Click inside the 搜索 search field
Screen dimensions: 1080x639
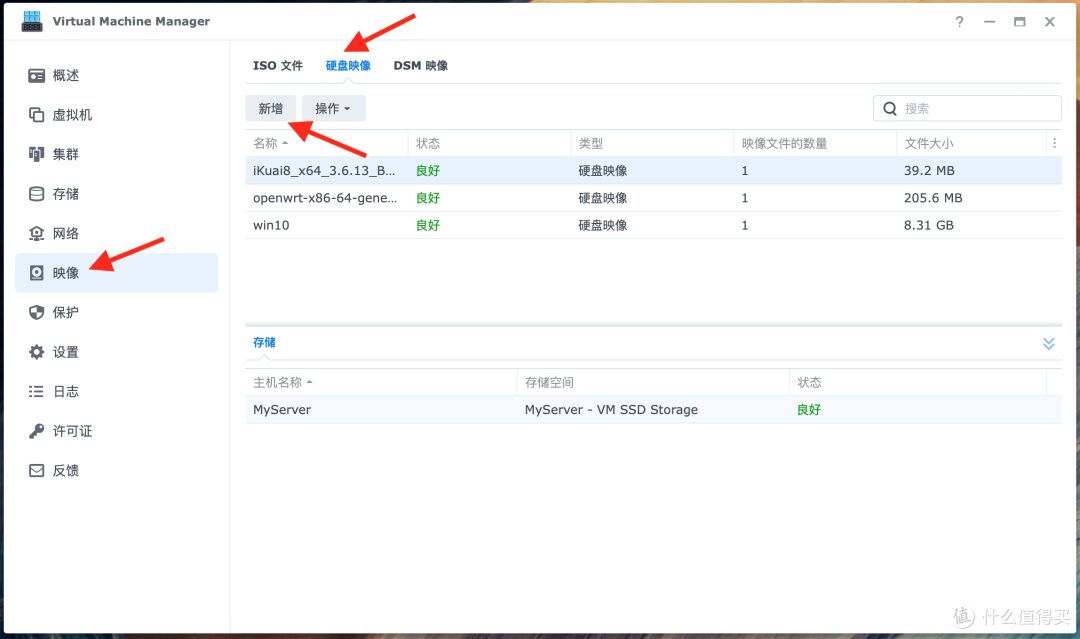click(965, 107)
